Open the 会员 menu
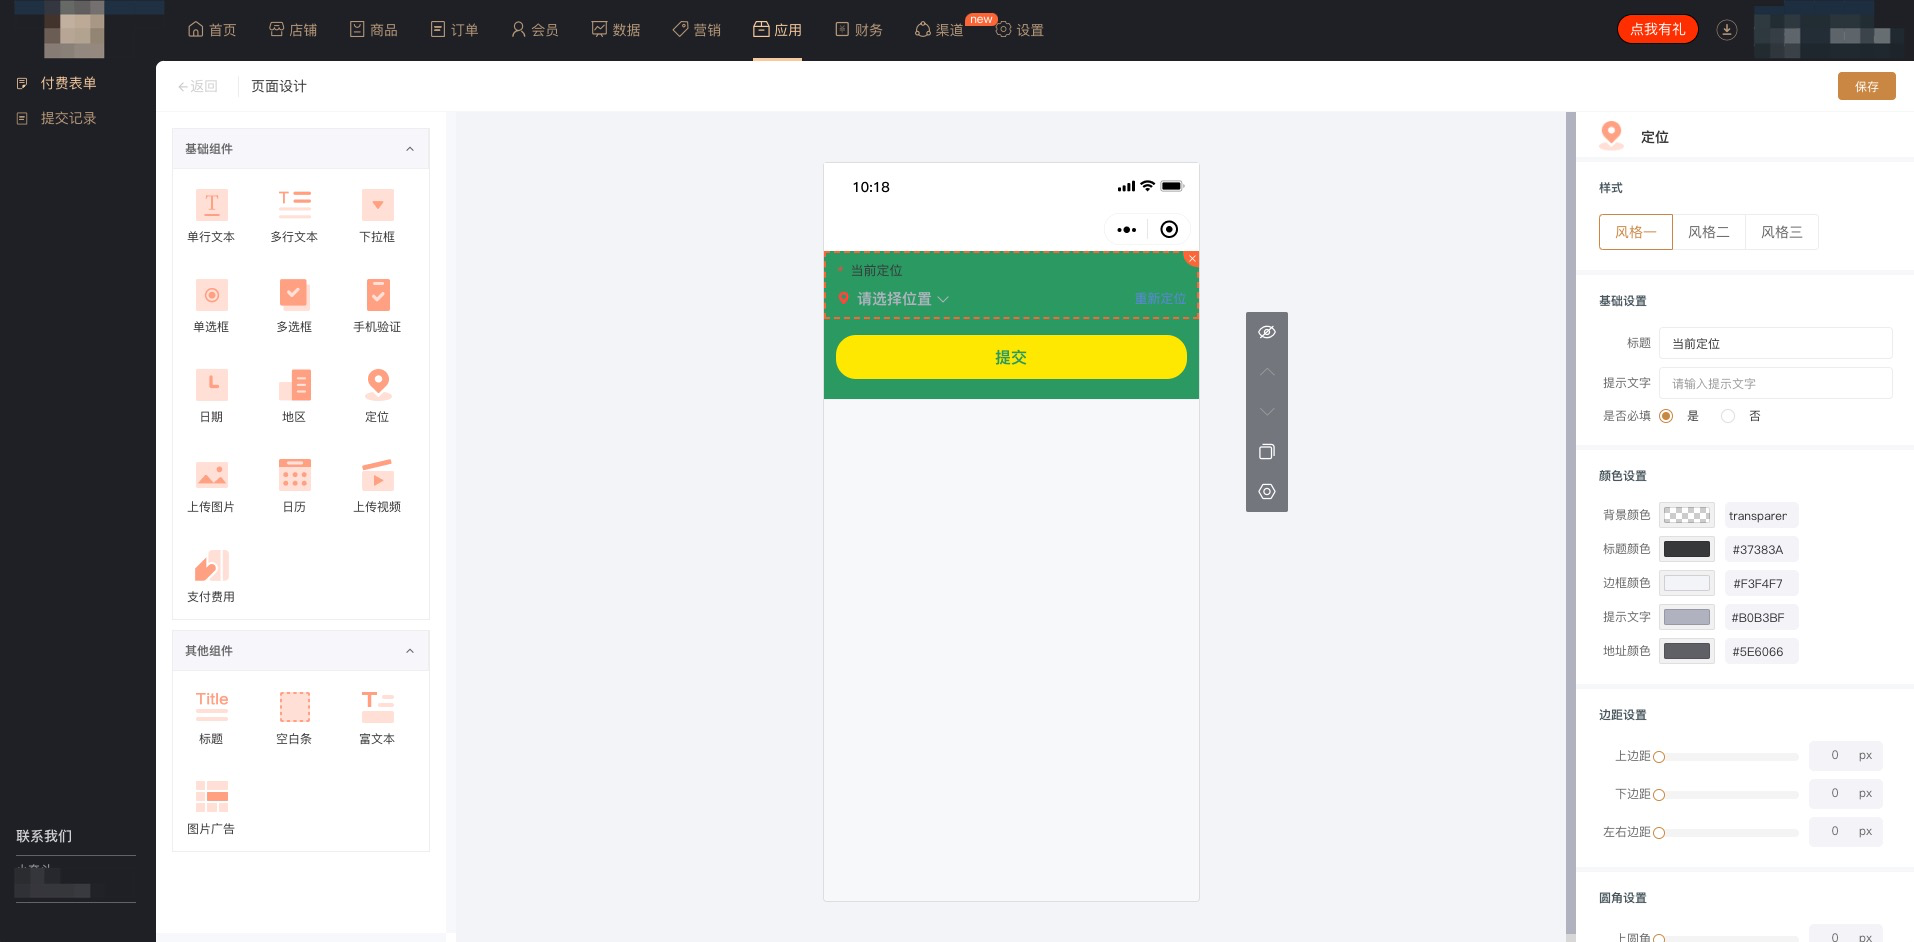1914x942 pixels. [535, 30]
